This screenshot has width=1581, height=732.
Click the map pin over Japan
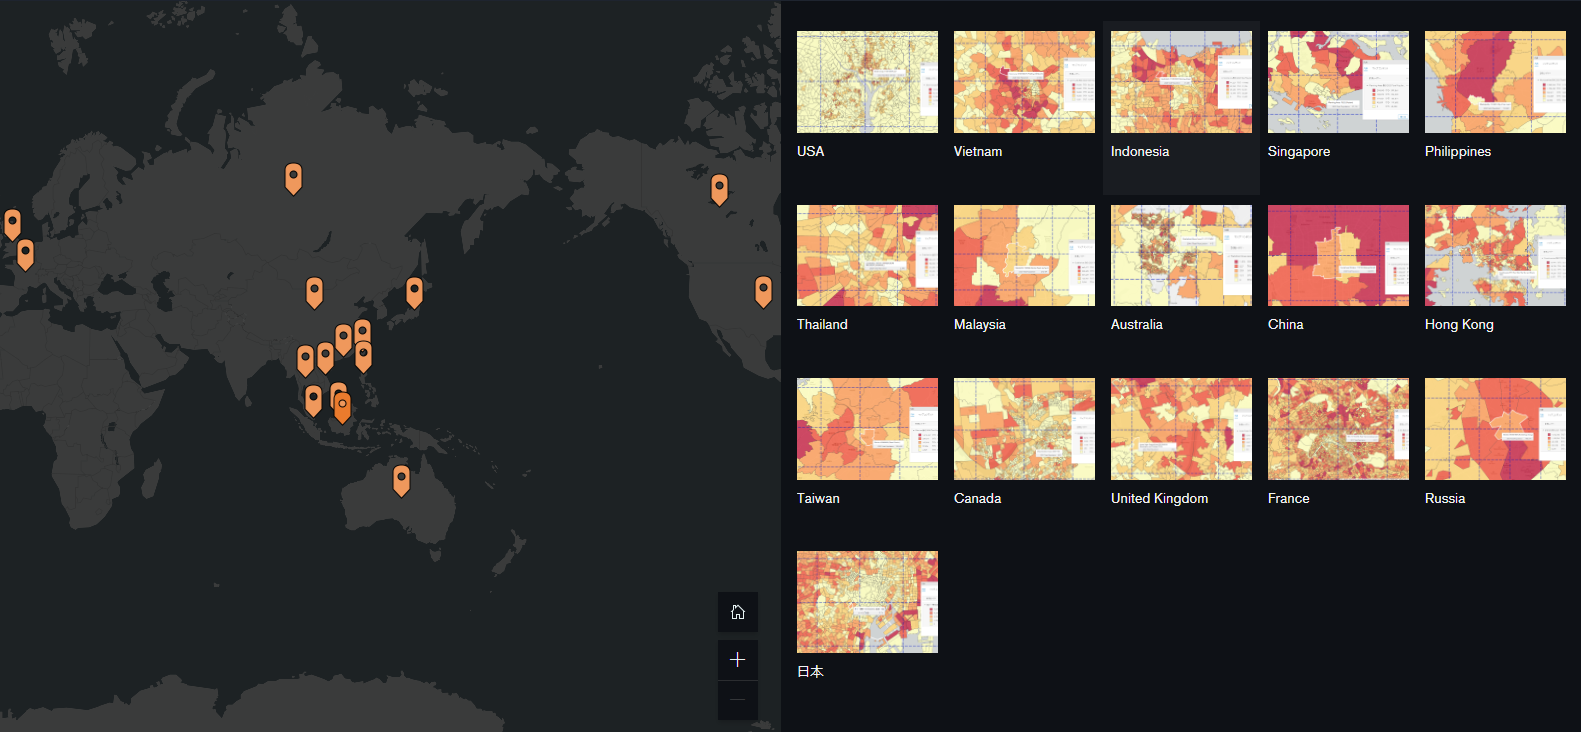414,291
